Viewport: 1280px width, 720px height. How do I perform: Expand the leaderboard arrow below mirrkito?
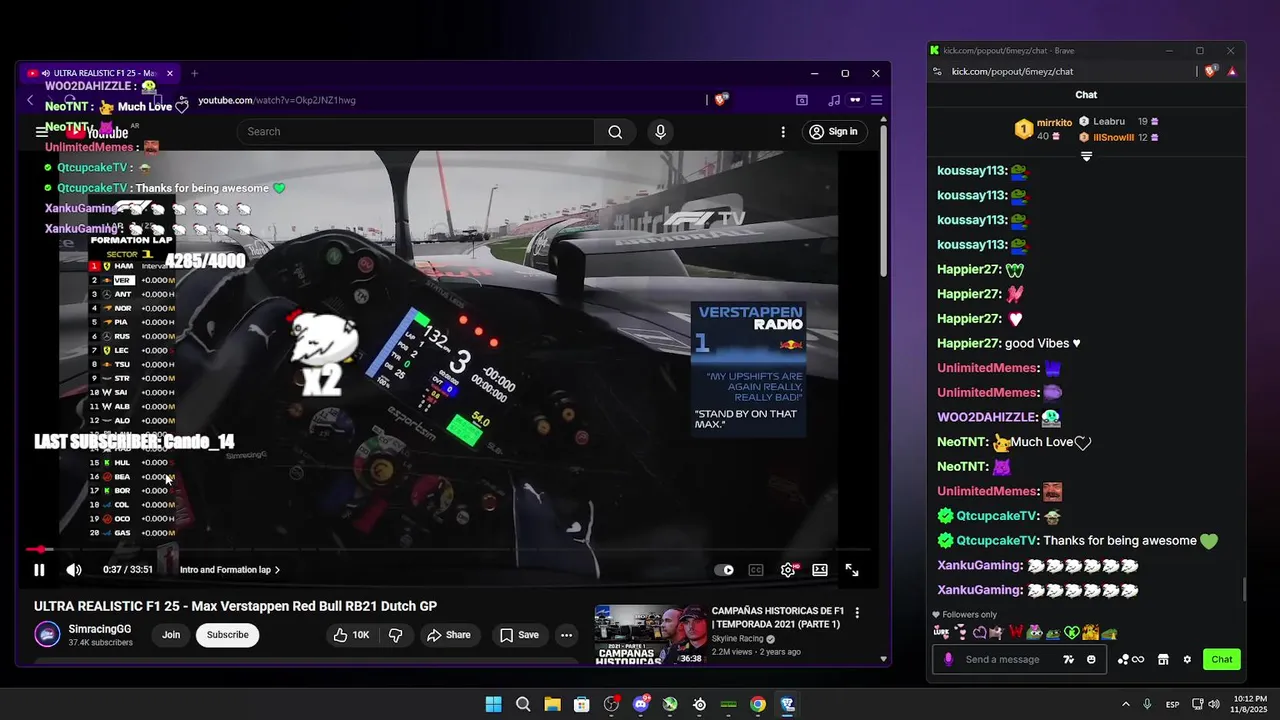click(1086, 156)
